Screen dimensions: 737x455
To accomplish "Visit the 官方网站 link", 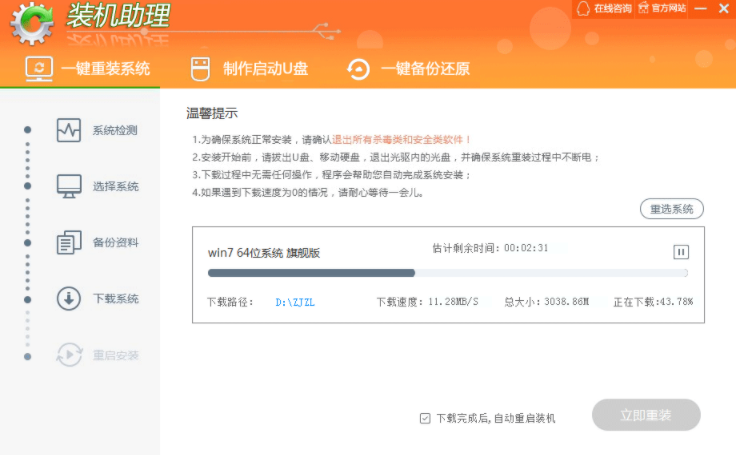I will [662, 8].
